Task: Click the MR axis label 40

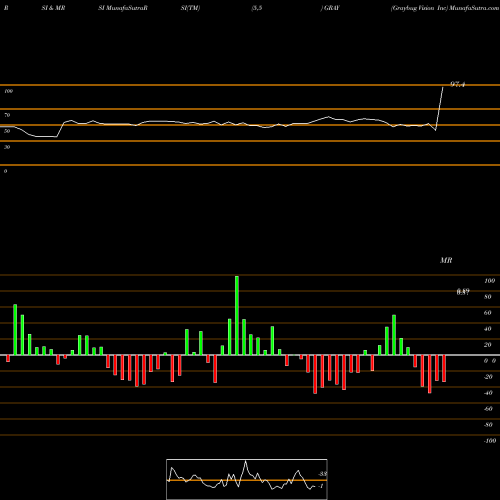Action: tap(488, 329)
